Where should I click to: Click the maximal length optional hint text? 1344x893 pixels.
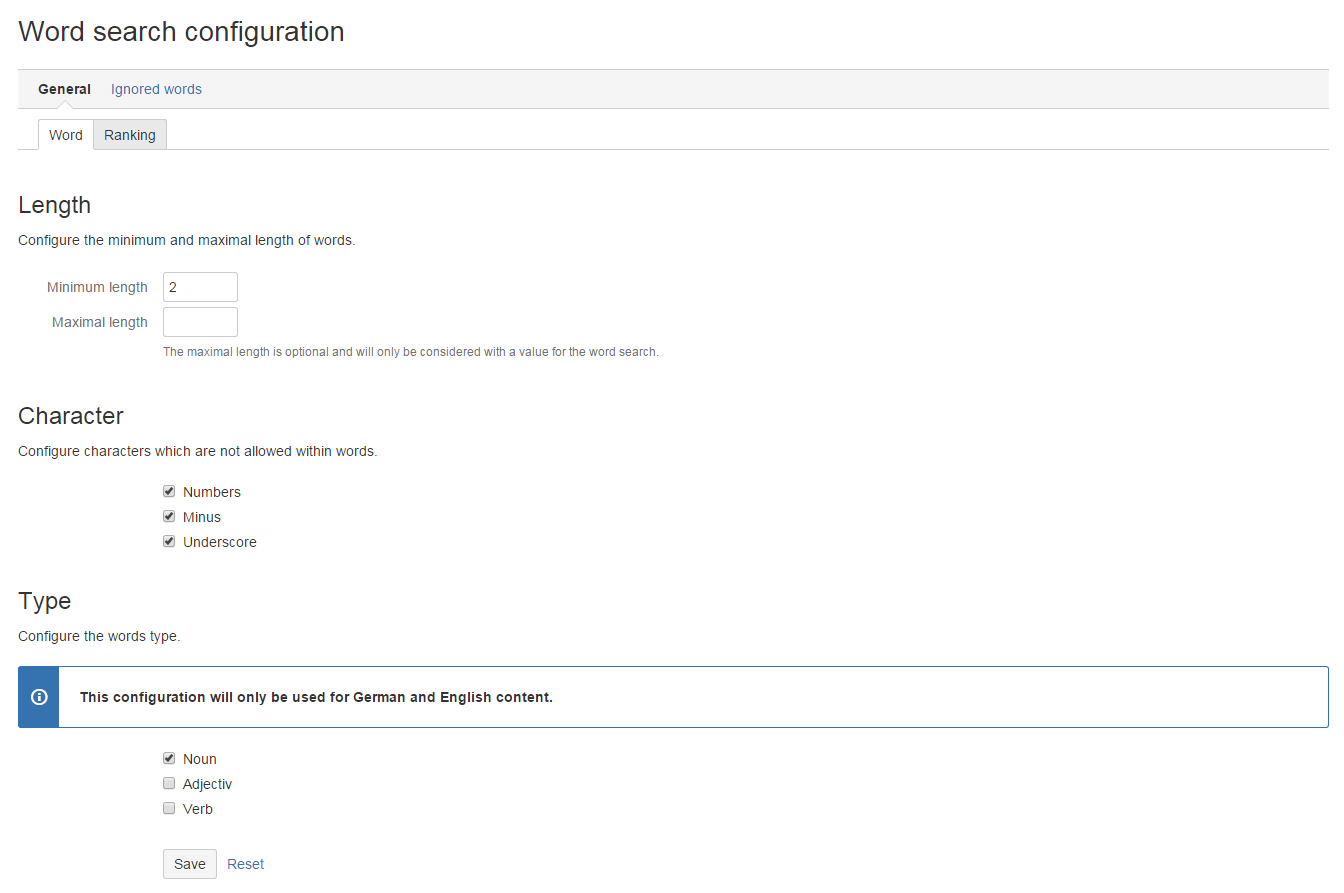click(x=410, y=352)
